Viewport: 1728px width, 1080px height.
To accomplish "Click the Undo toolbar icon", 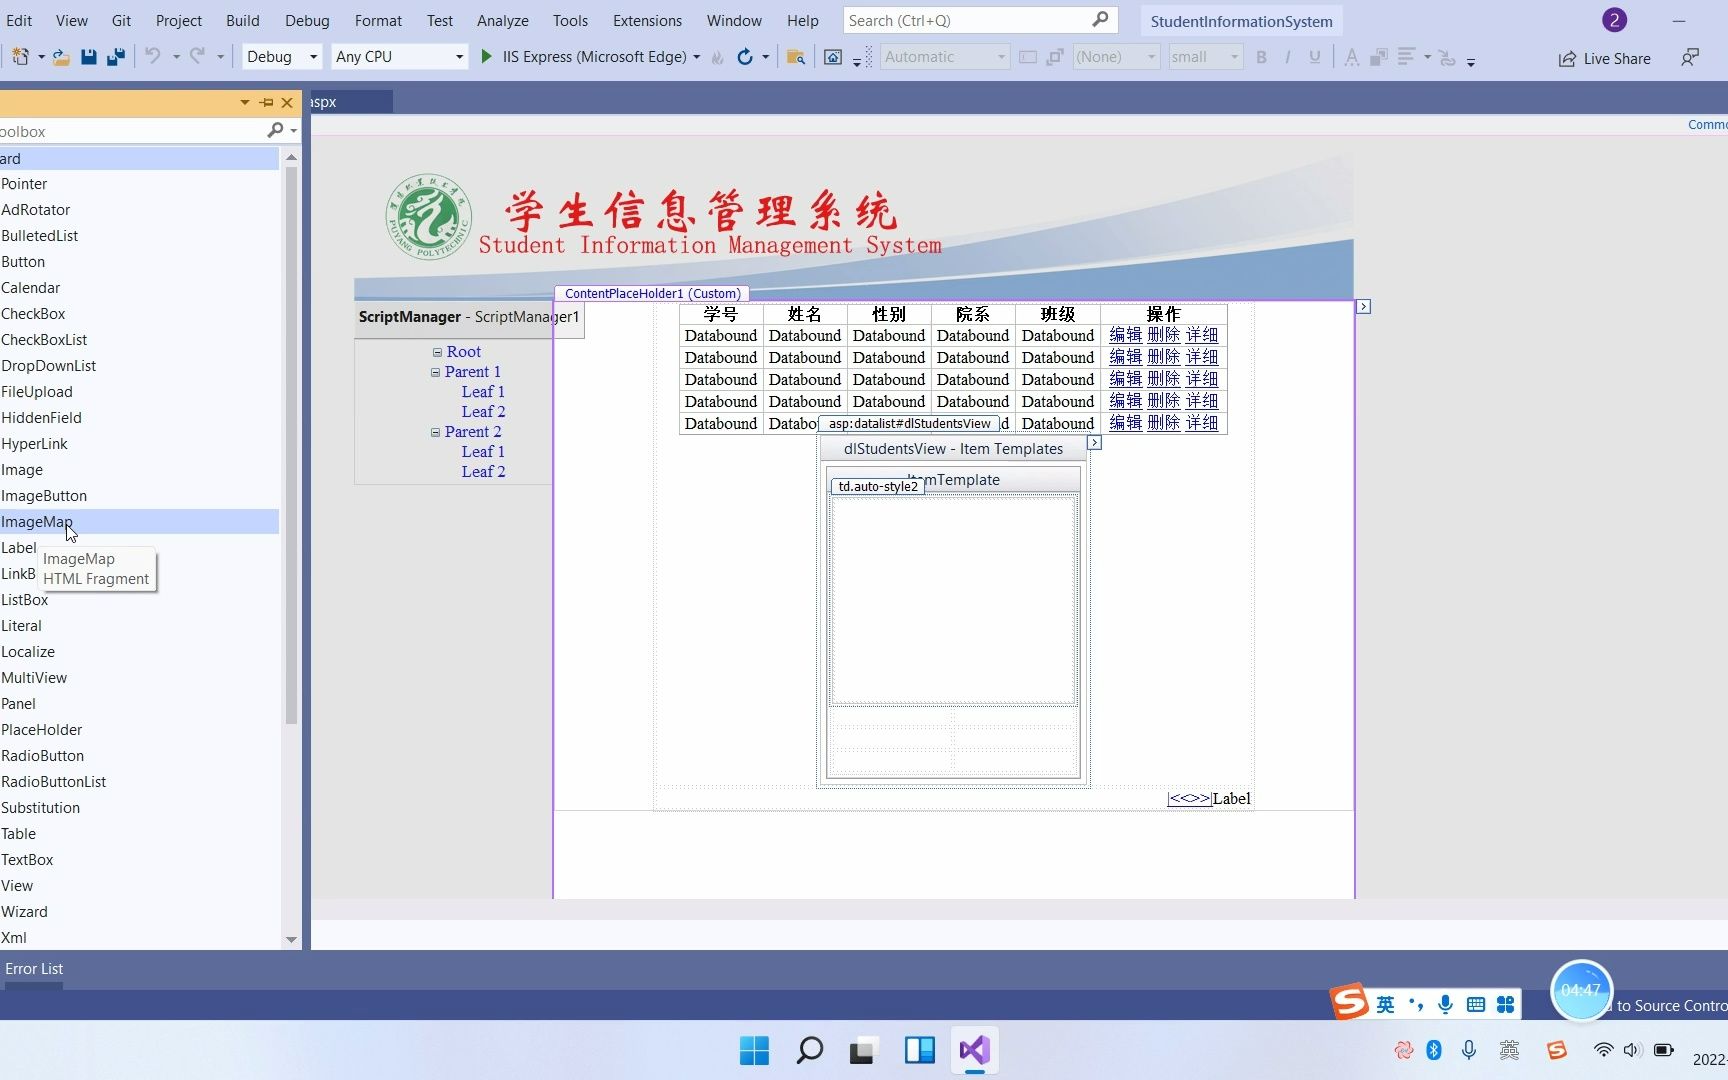I will click(x=153, y=57).
